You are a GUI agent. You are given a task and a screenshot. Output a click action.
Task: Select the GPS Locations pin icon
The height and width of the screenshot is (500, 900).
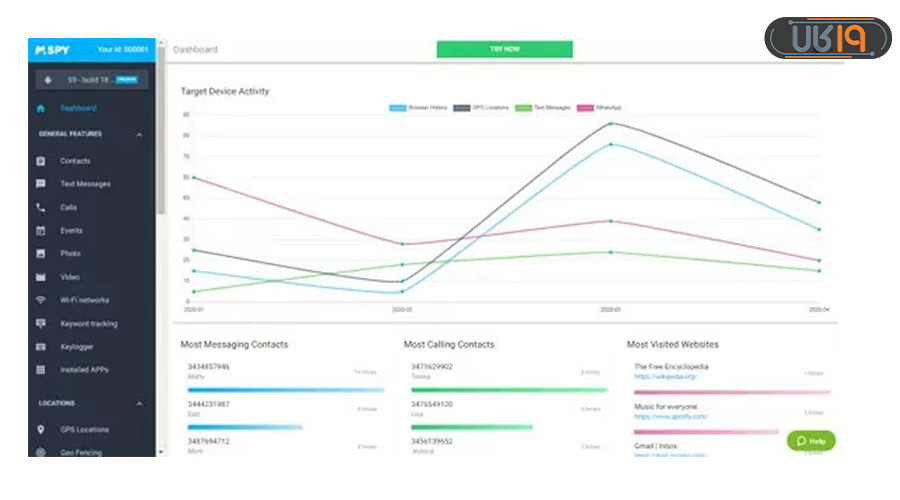[41, 430]
